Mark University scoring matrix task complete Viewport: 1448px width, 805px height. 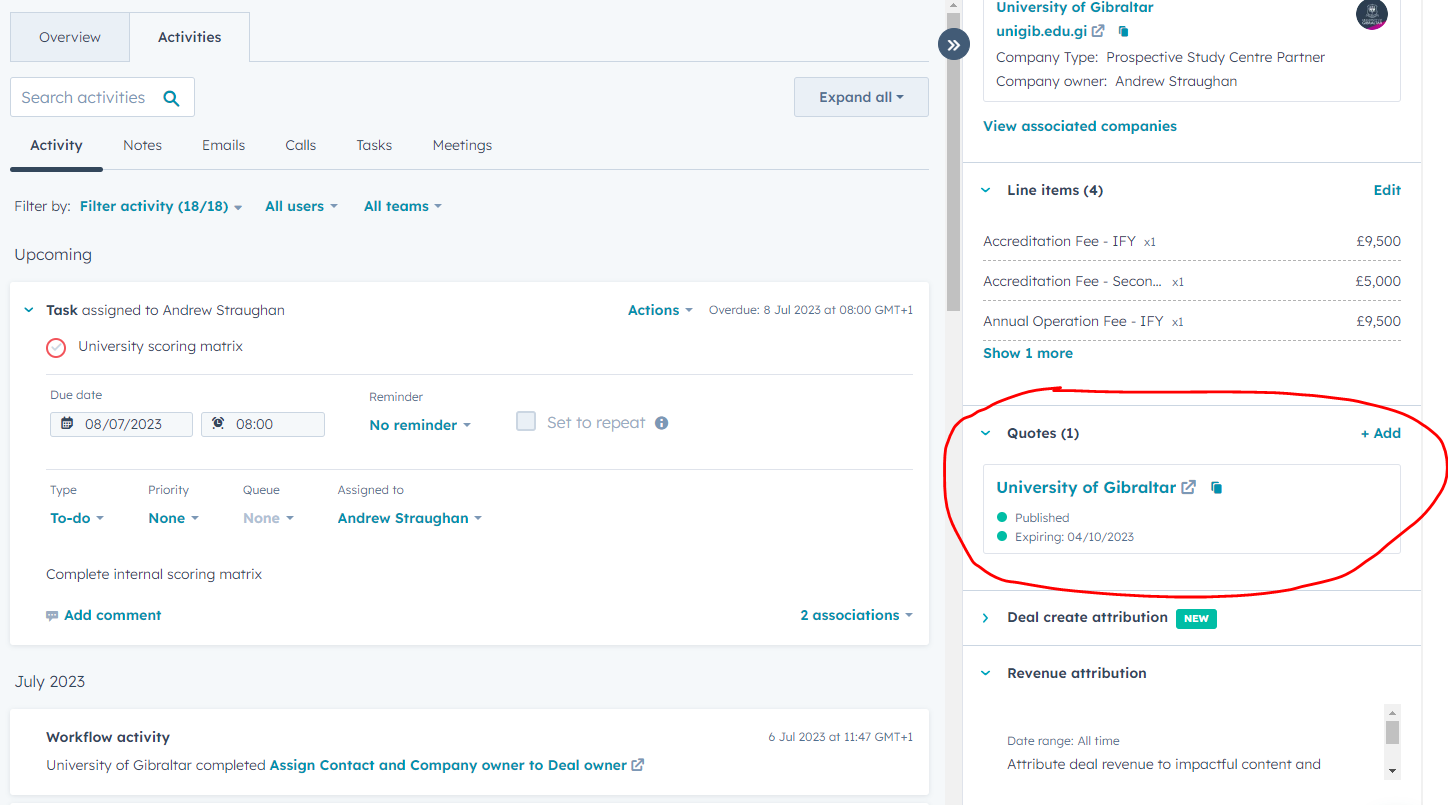(56, 347)
